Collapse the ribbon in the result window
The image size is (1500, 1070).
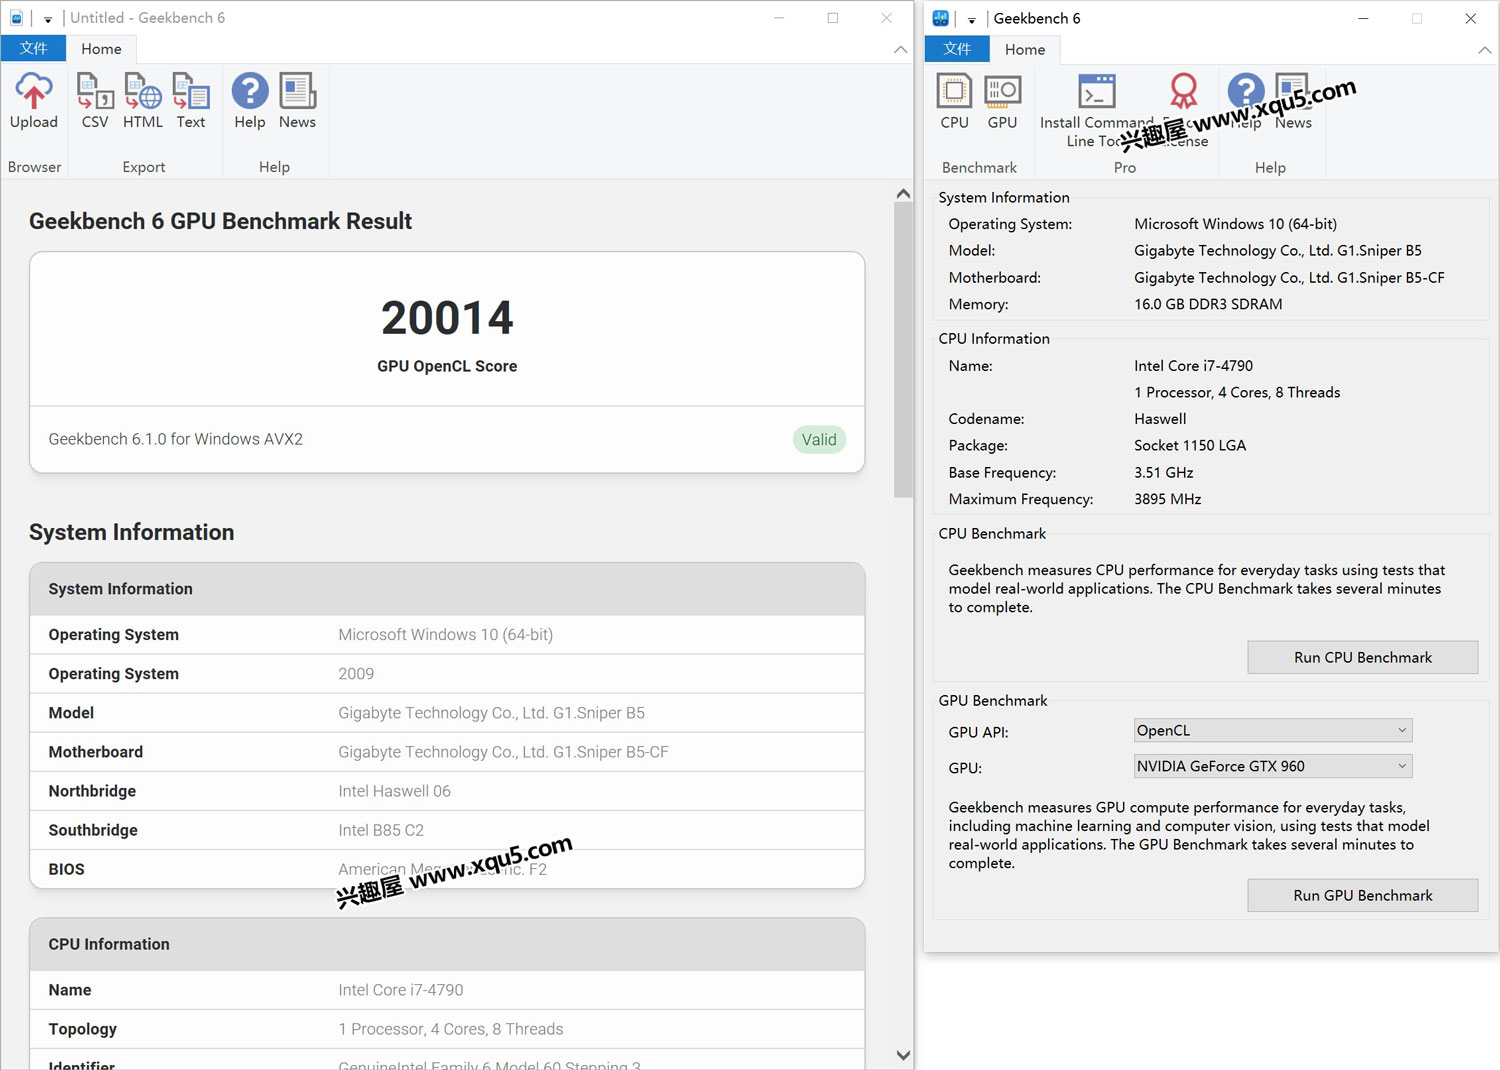[901, 49]
